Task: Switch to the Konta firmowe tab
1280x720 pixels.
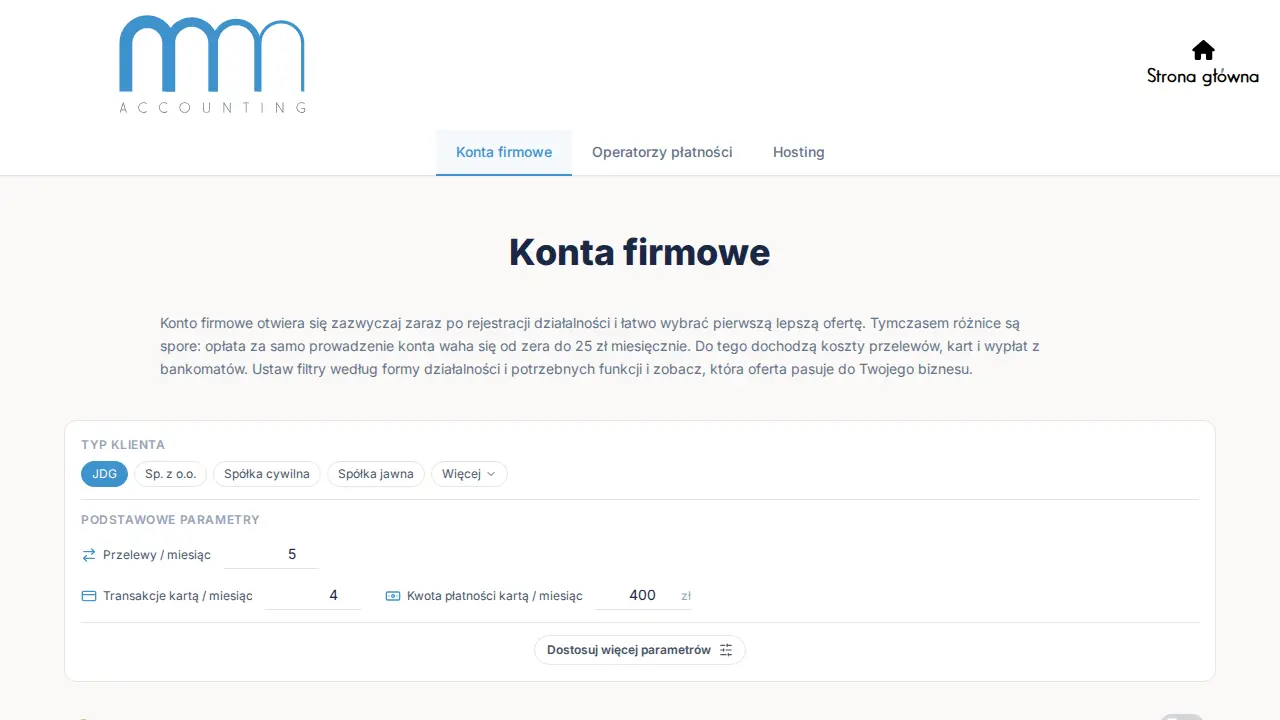Action: 504,152
